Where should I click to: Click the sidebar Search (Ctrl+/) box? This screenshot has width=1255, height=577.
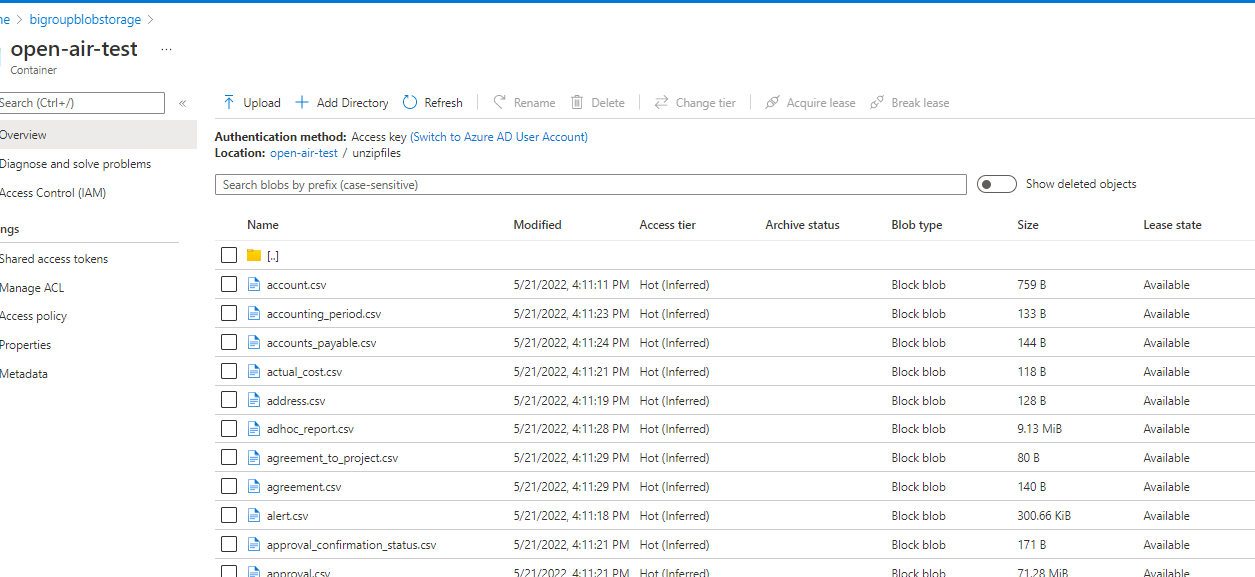(x=82, y=103)
